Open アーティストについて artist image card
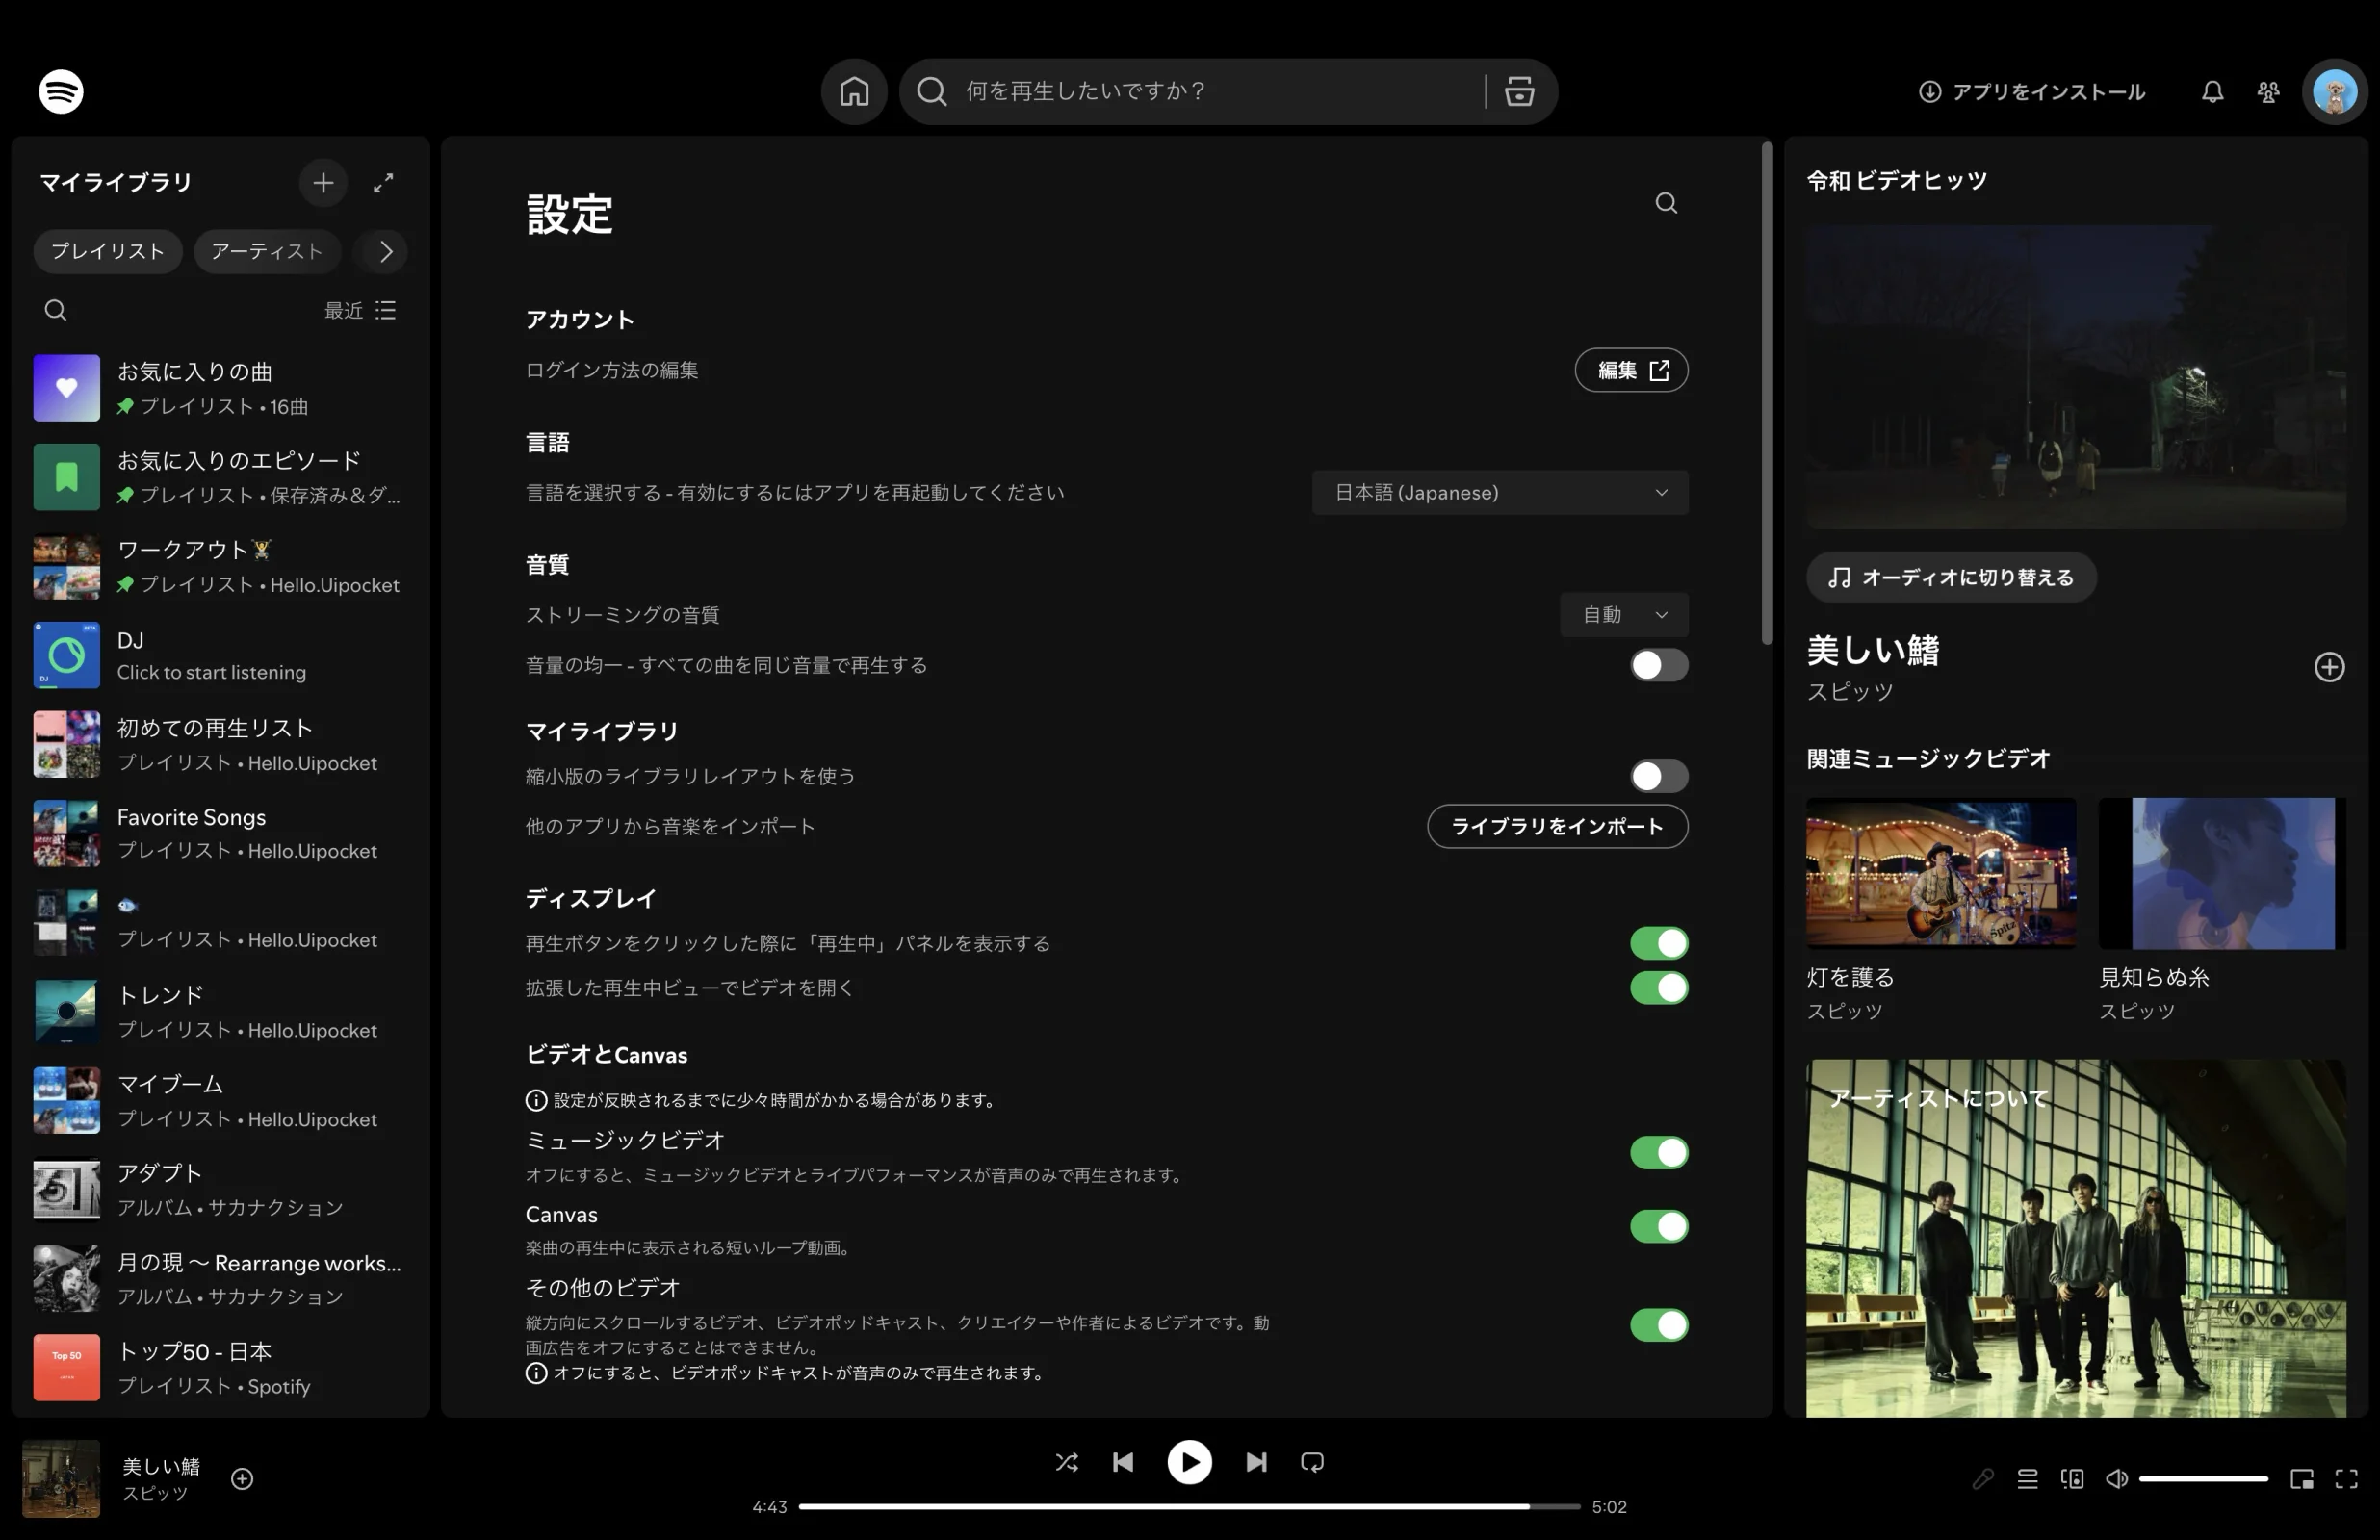Screen dimensions: 2380x1540 pyautogui.click(x=2075, y=1238)
